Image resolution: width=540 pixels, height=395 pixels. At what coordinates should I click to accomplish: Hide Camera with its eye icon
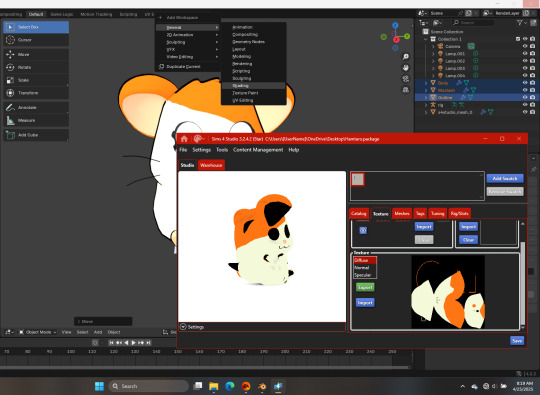pos(525,46)
